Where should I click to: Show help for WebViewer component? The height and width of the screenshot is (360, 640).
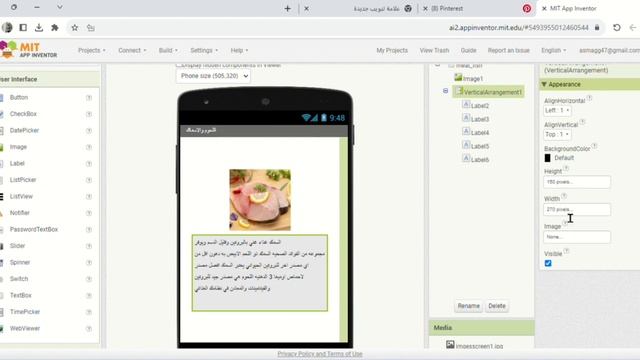pos(89,329)
